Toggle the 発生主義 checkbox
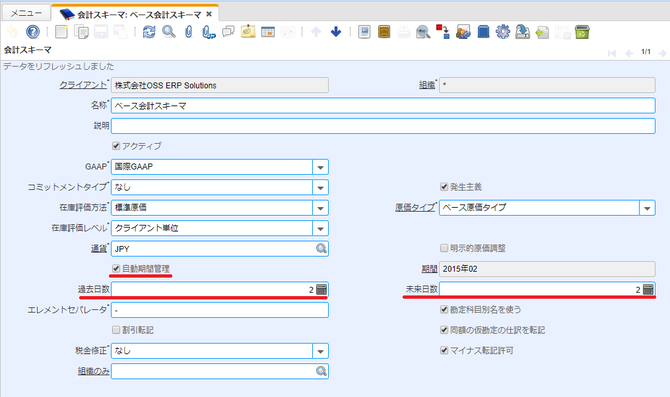 444,187
